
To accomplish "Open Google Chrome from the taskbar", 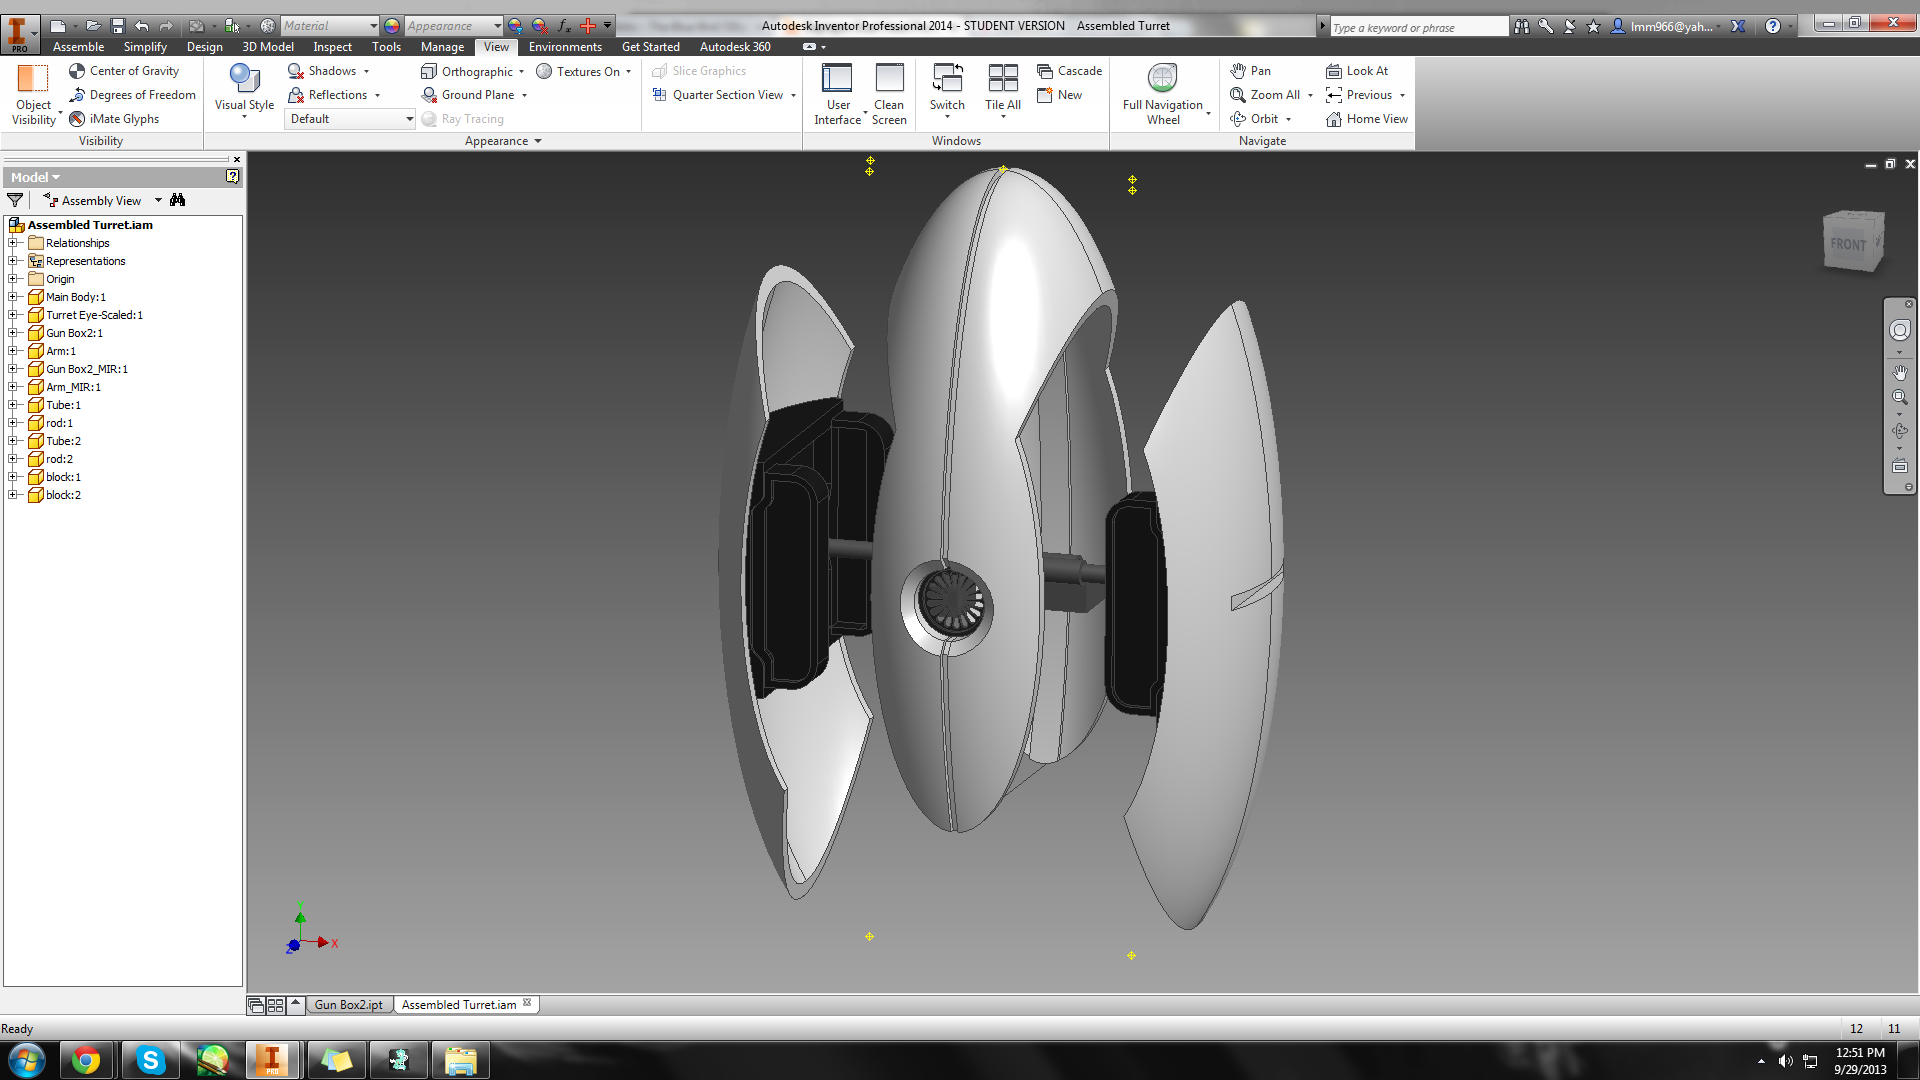I will coord(86,1060).
